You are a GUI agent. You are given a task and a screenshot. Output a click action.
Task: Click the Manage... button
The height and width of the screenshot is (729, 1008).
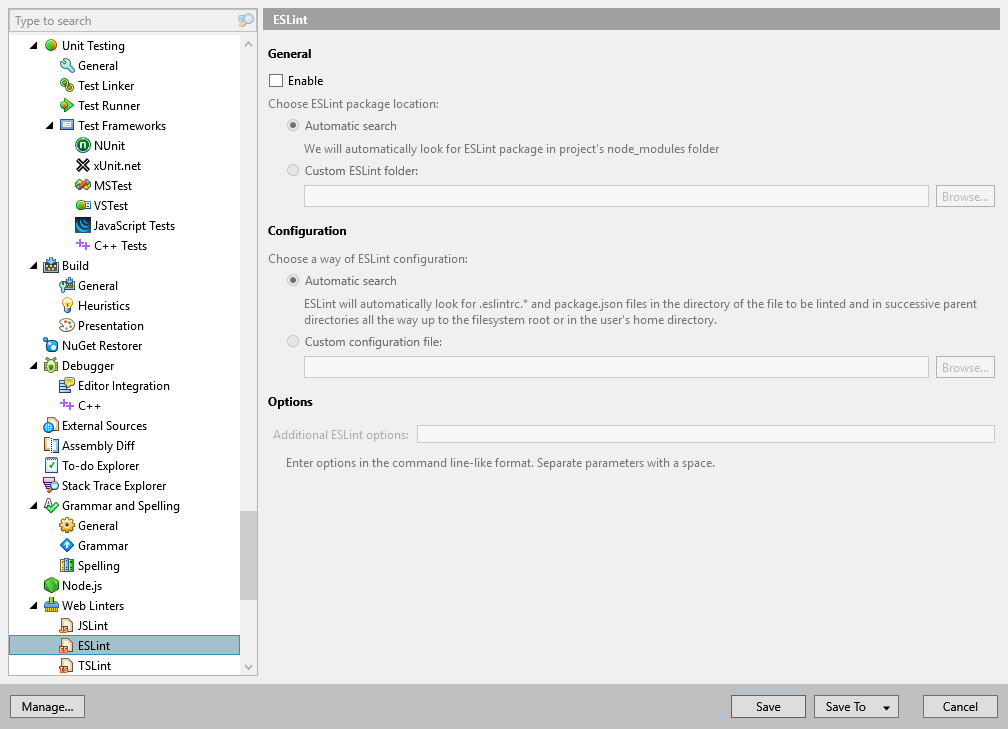coord(47,706)
